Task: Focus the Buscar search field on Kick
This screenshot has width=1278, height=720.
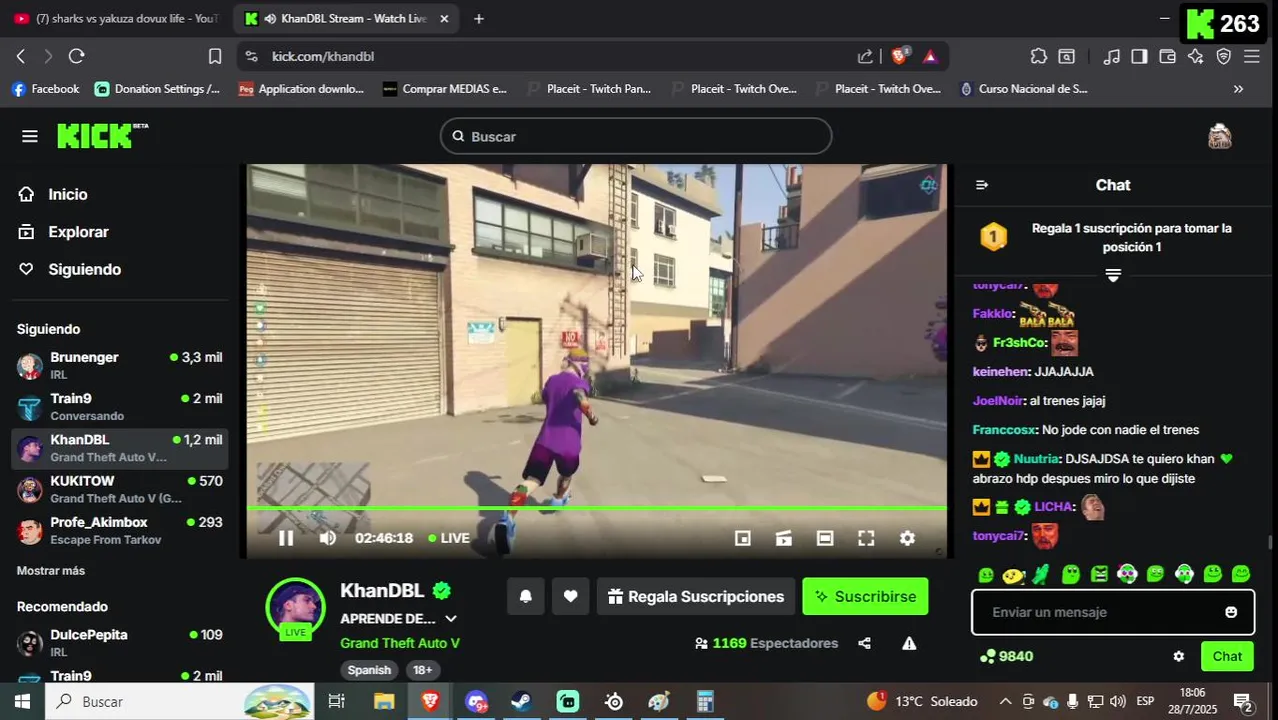Action: (636, 136)
